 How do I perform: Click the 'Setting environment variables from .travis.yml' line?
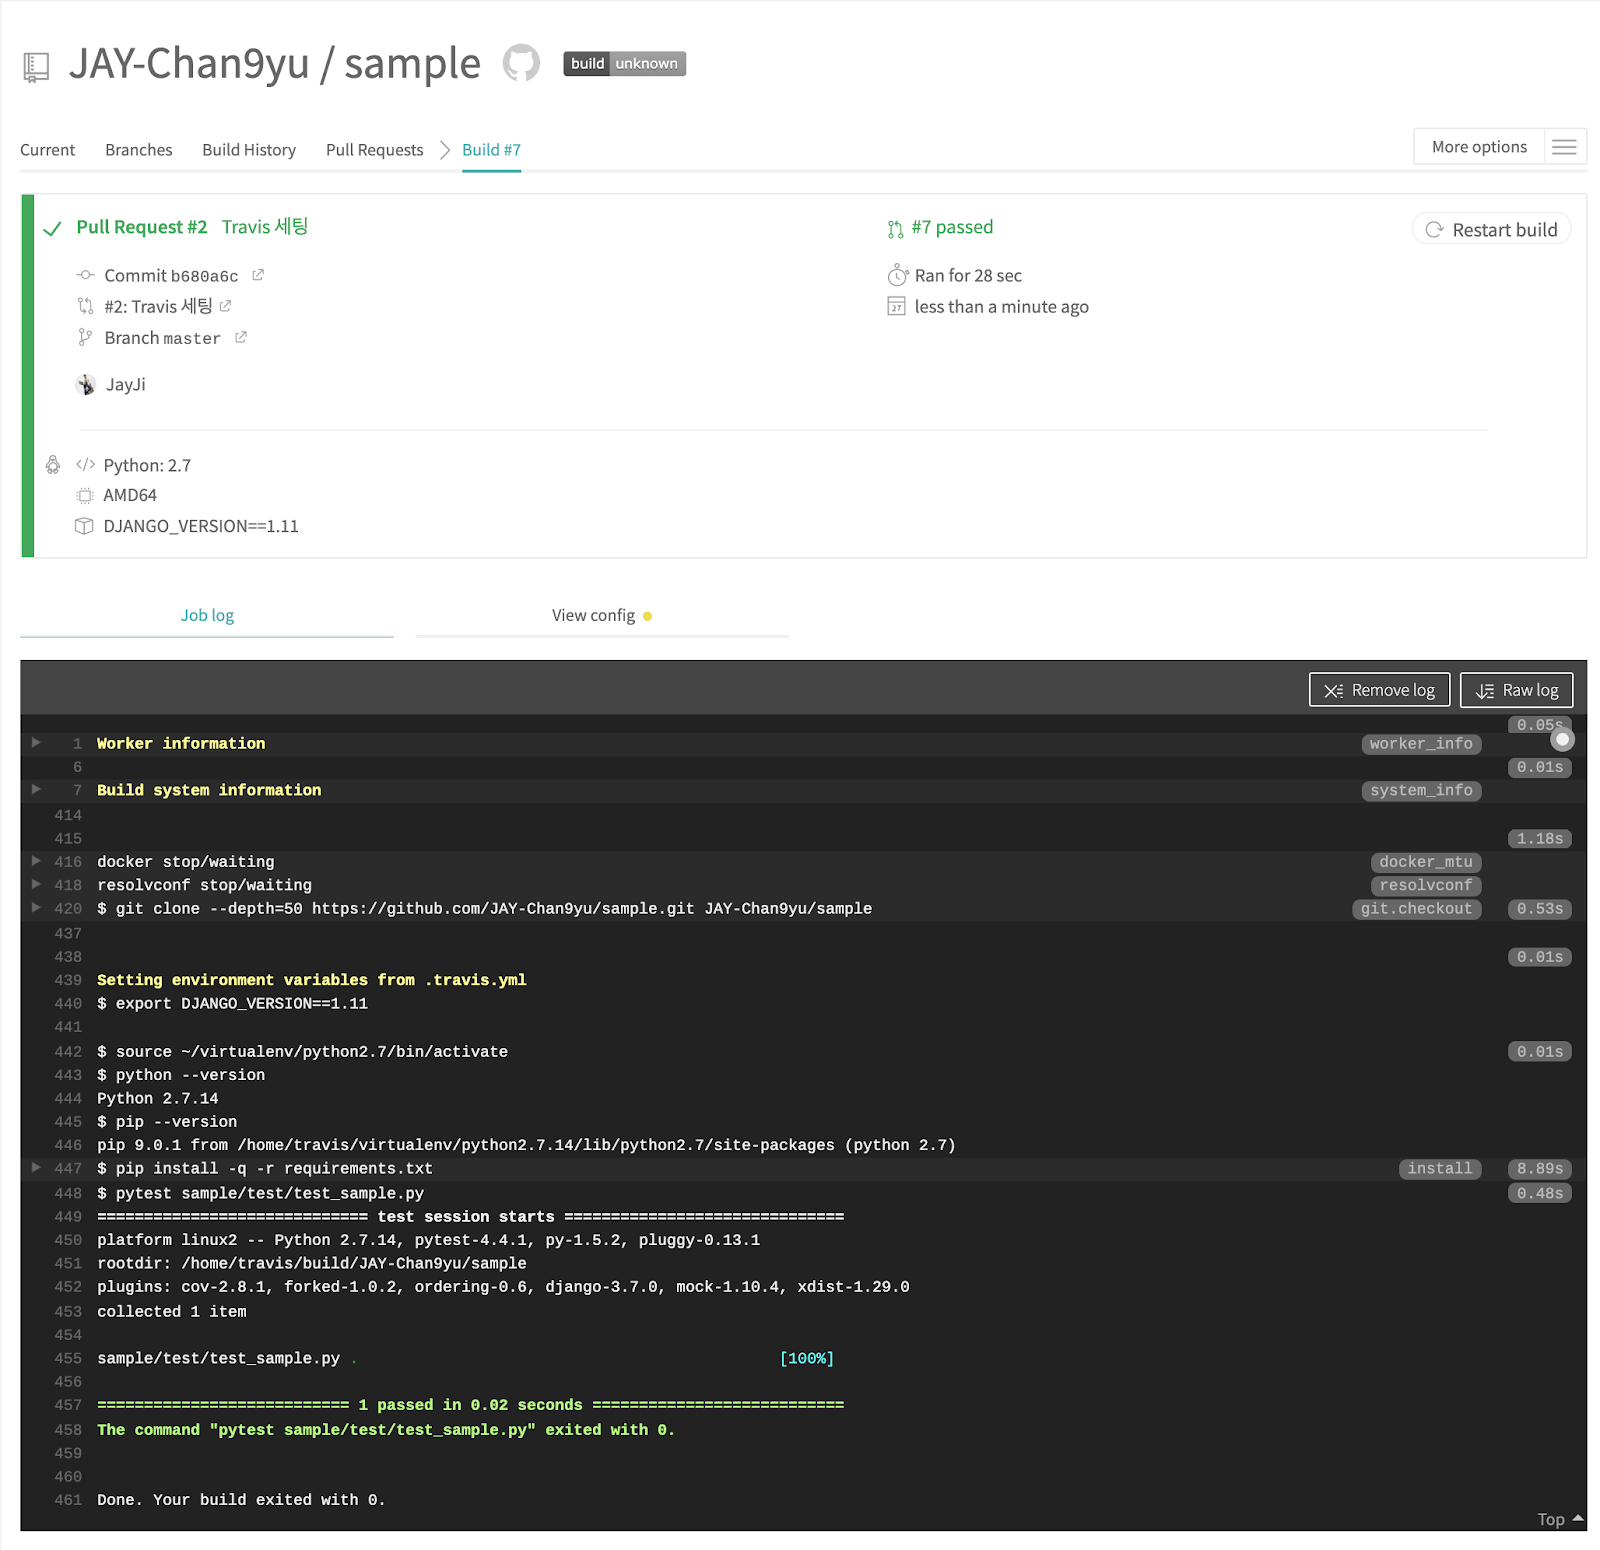[311, 980]
